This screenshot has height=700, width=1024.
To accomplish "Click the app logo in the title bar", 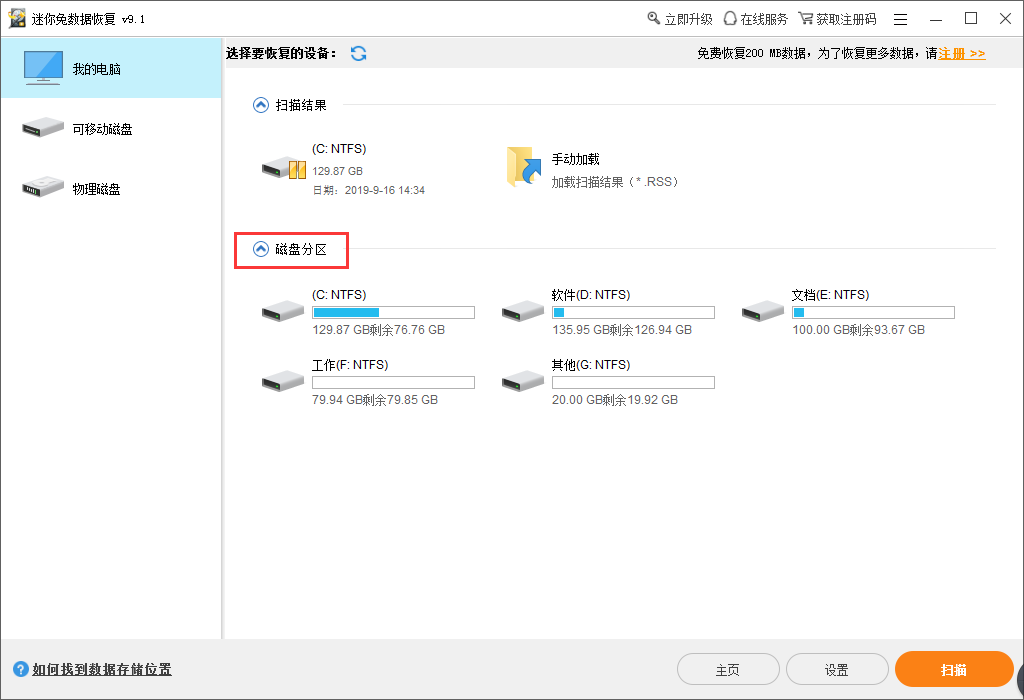I will [x=17, y=18].
